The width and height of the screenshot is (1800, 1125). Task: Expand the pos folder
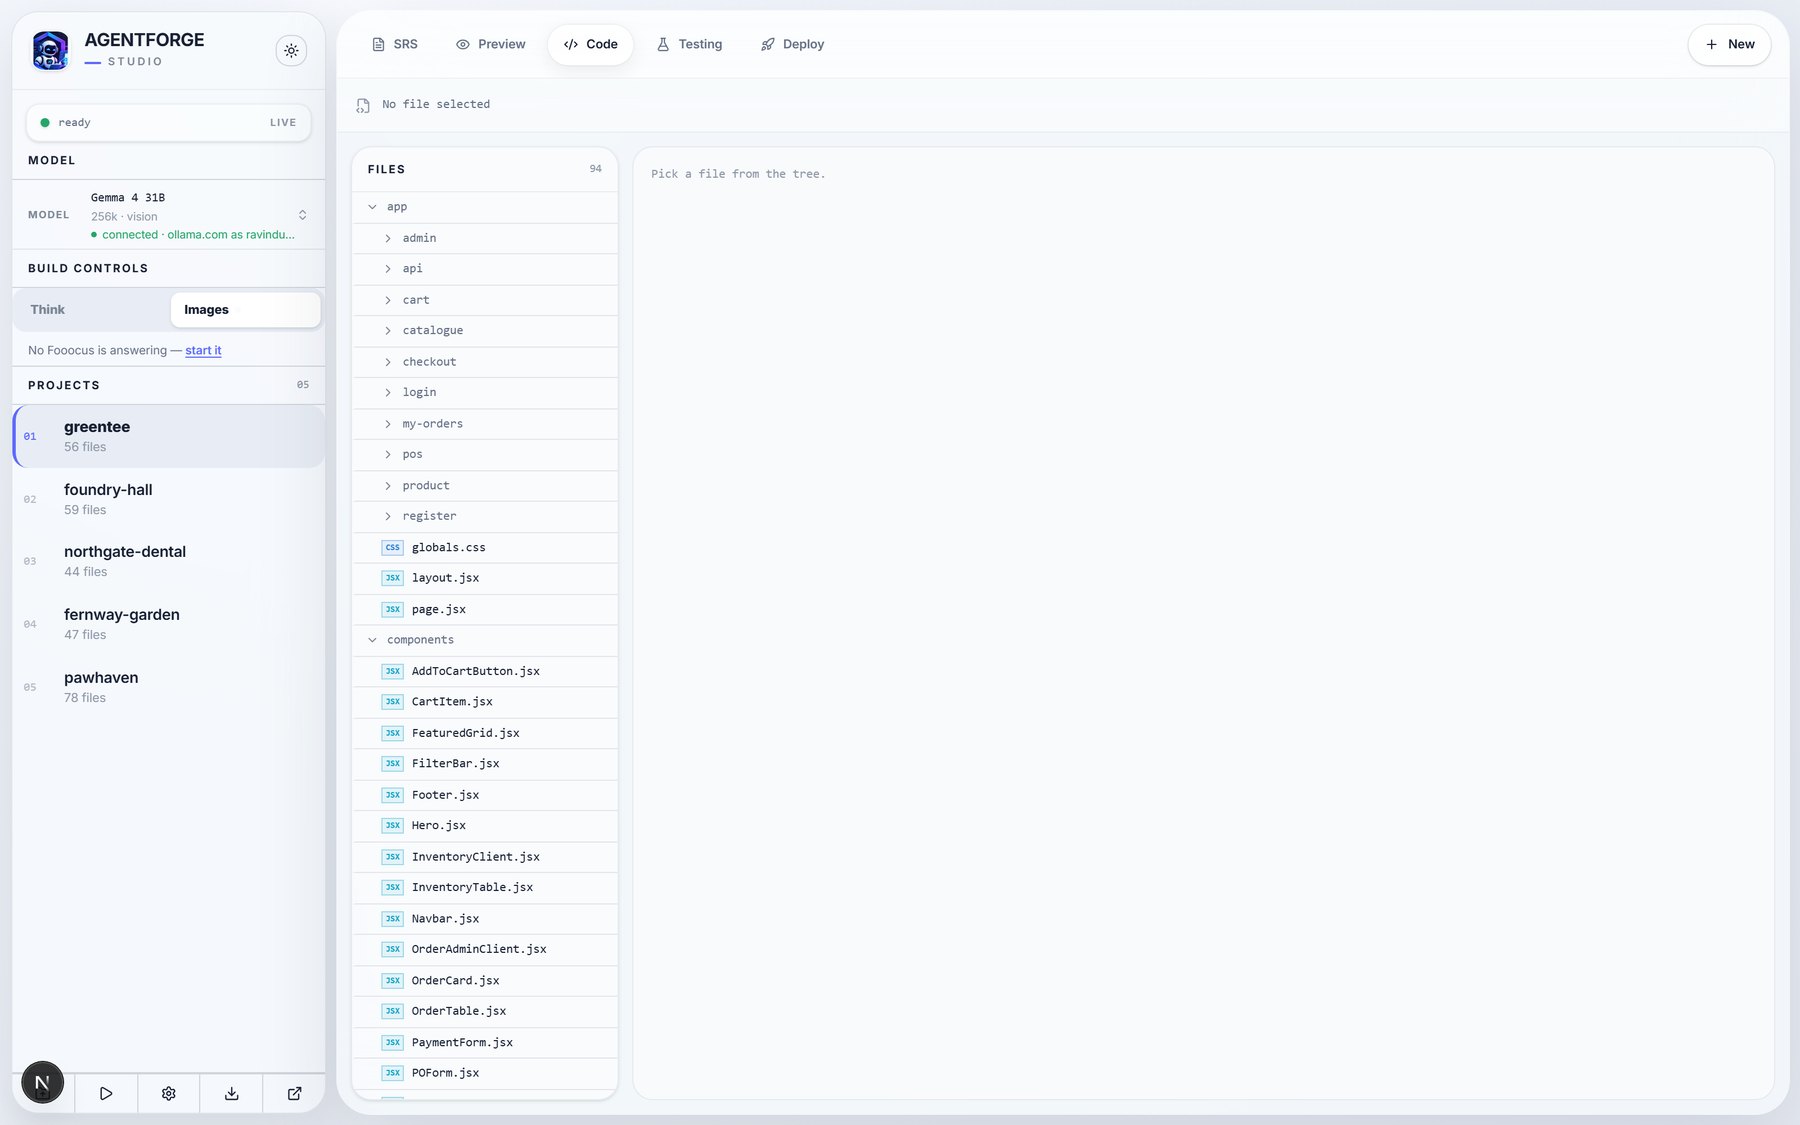pyautogui.click(x=485, y=455)
